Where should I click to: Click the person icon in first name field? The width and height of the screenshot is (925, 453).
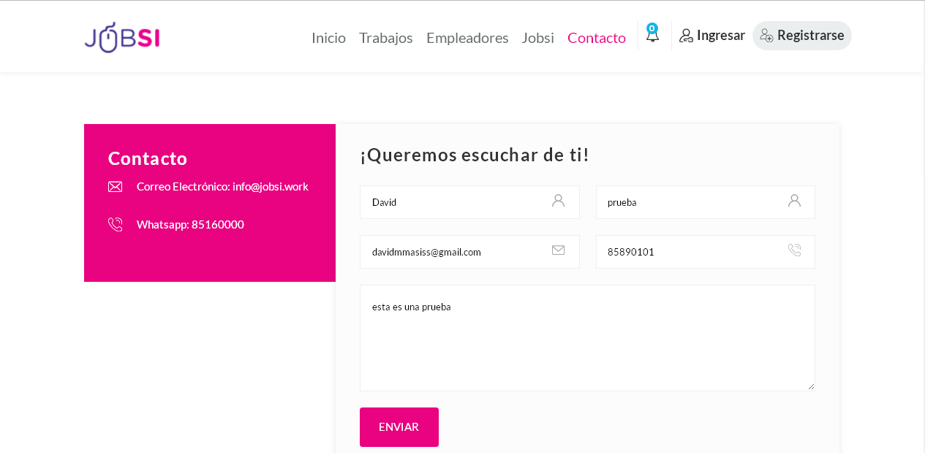558,201
